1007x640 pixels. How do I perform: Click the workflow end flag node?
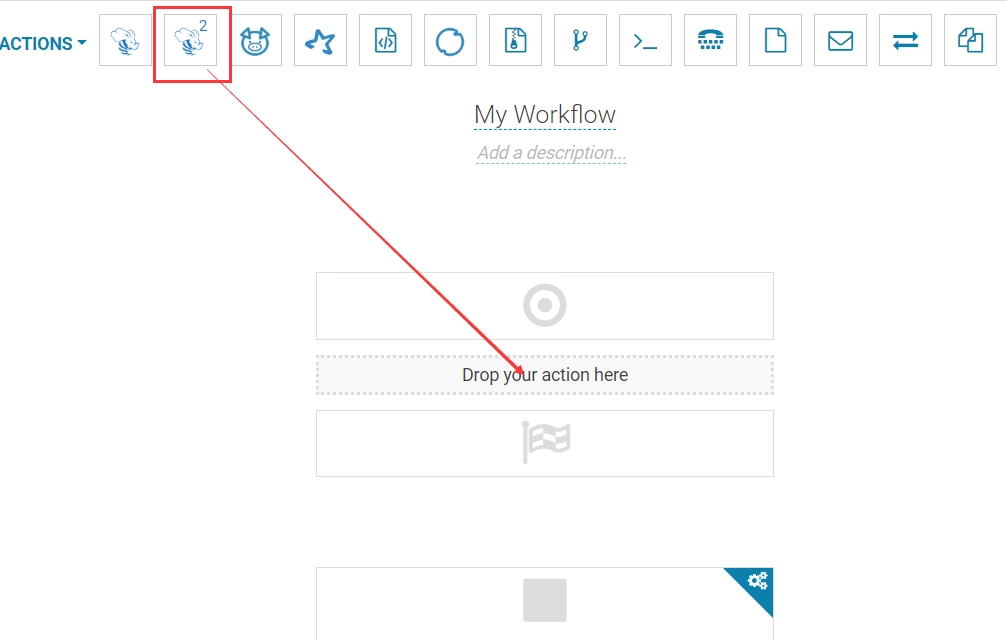(545, 443)
